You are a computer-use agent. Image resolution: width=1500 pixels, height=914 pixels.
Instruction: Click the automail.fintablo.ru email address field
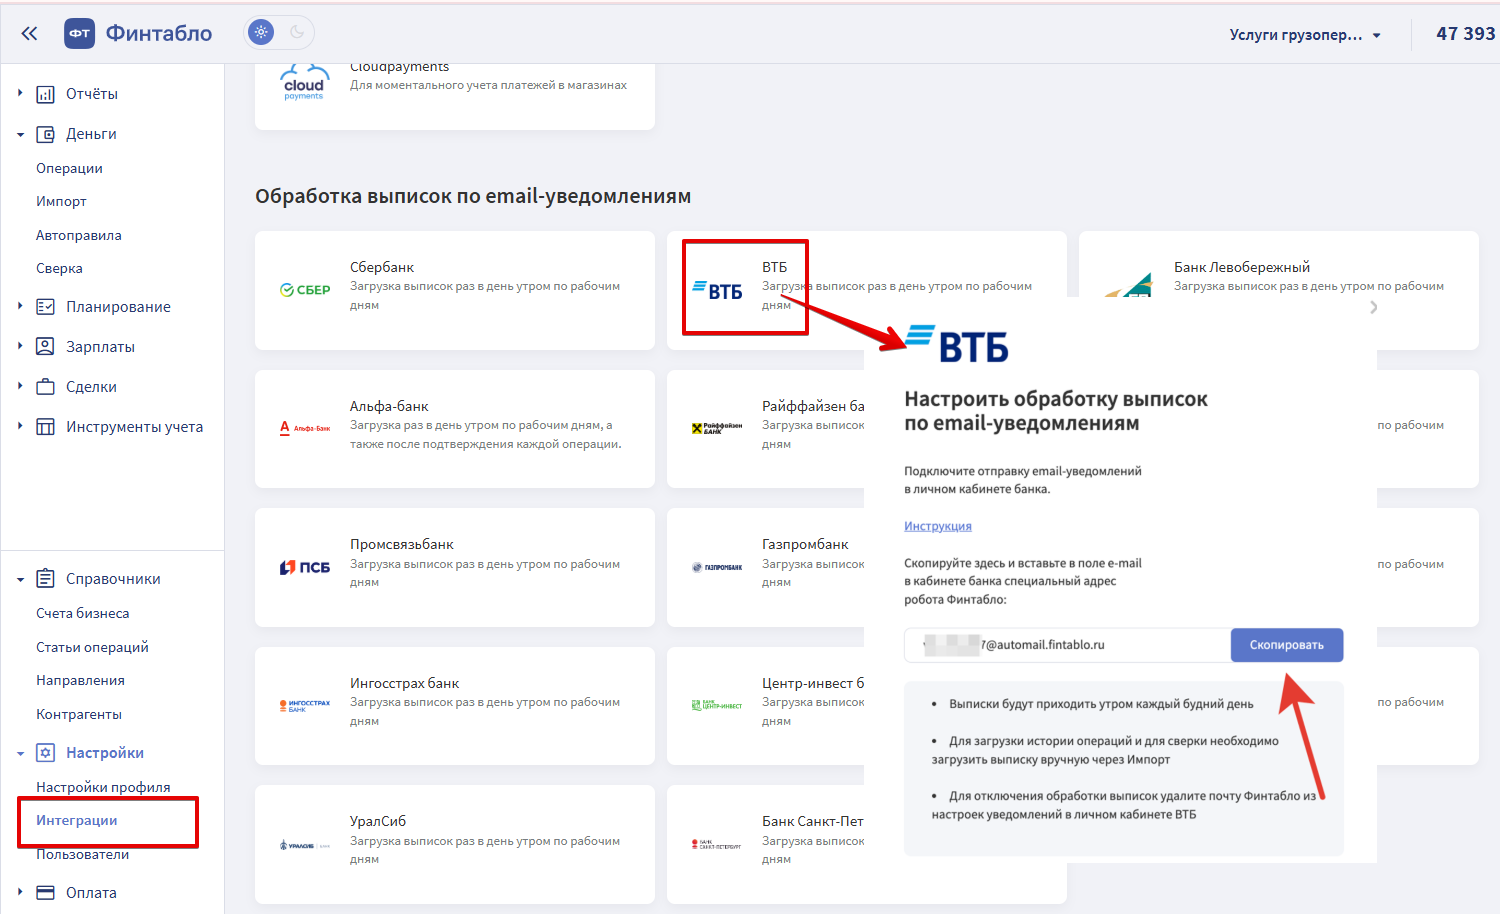[x=1067, y=645]
